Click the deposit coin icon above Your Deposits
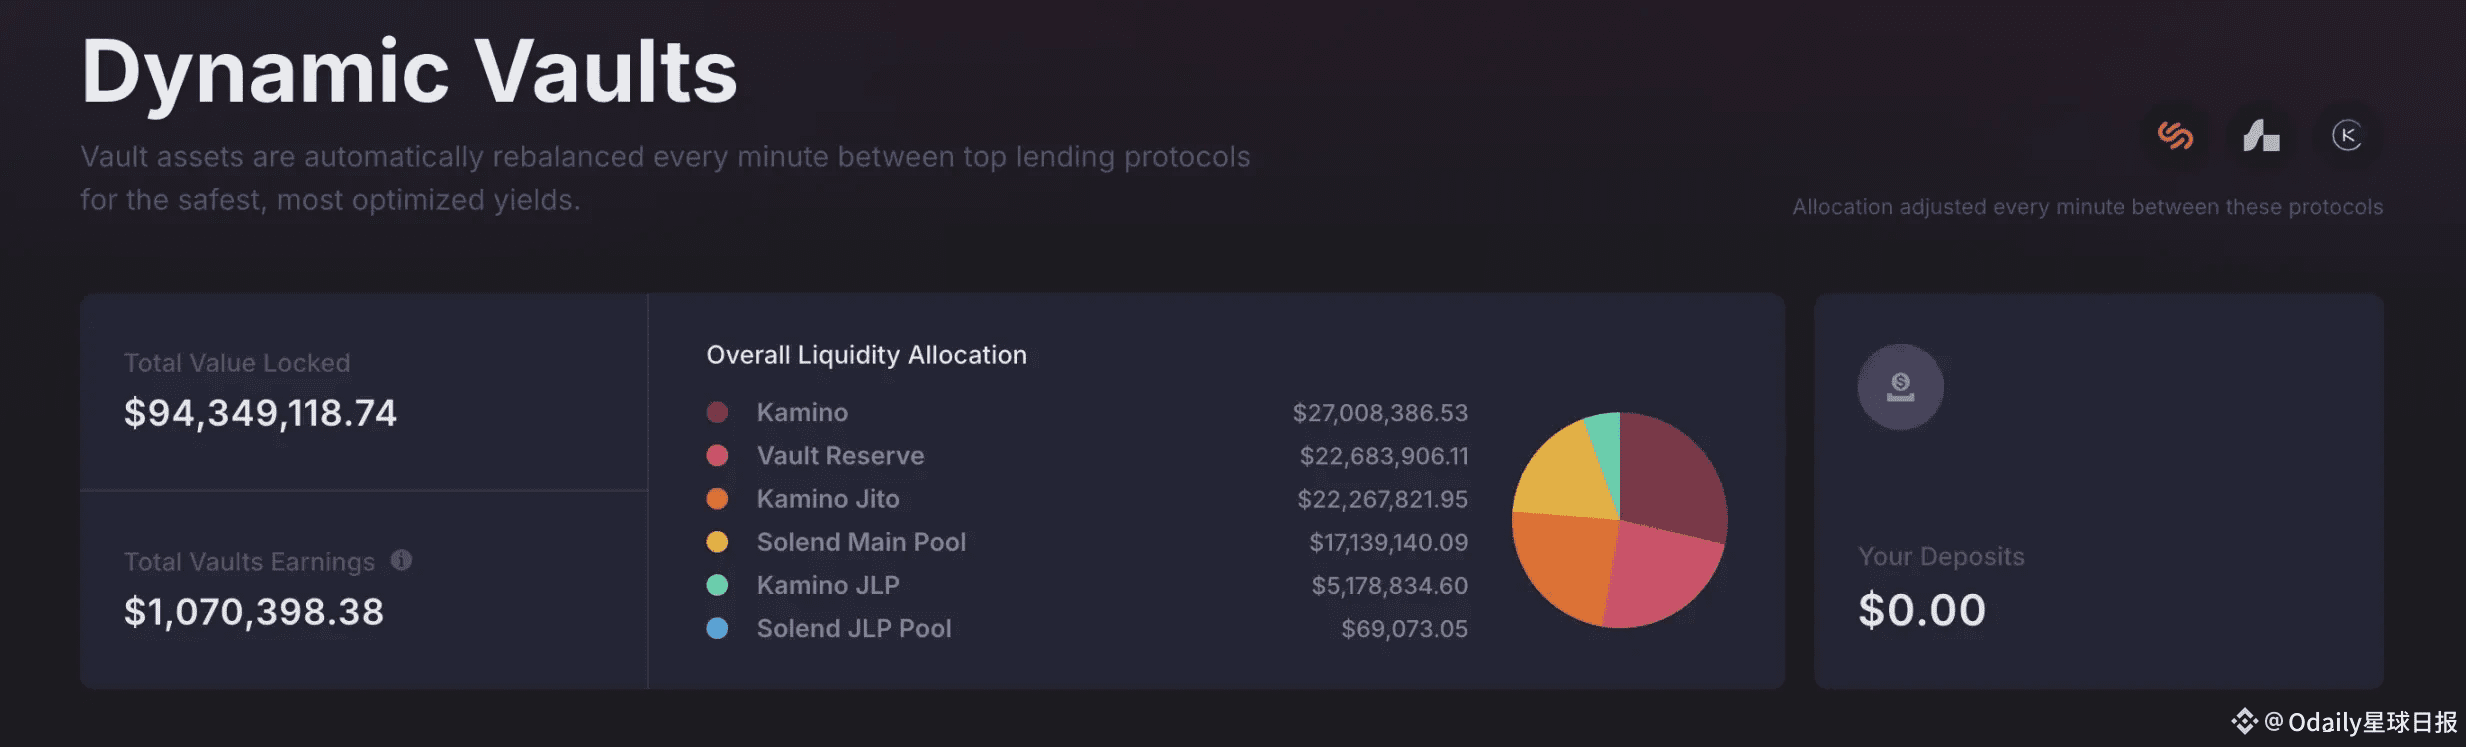 click(1900, 387)
